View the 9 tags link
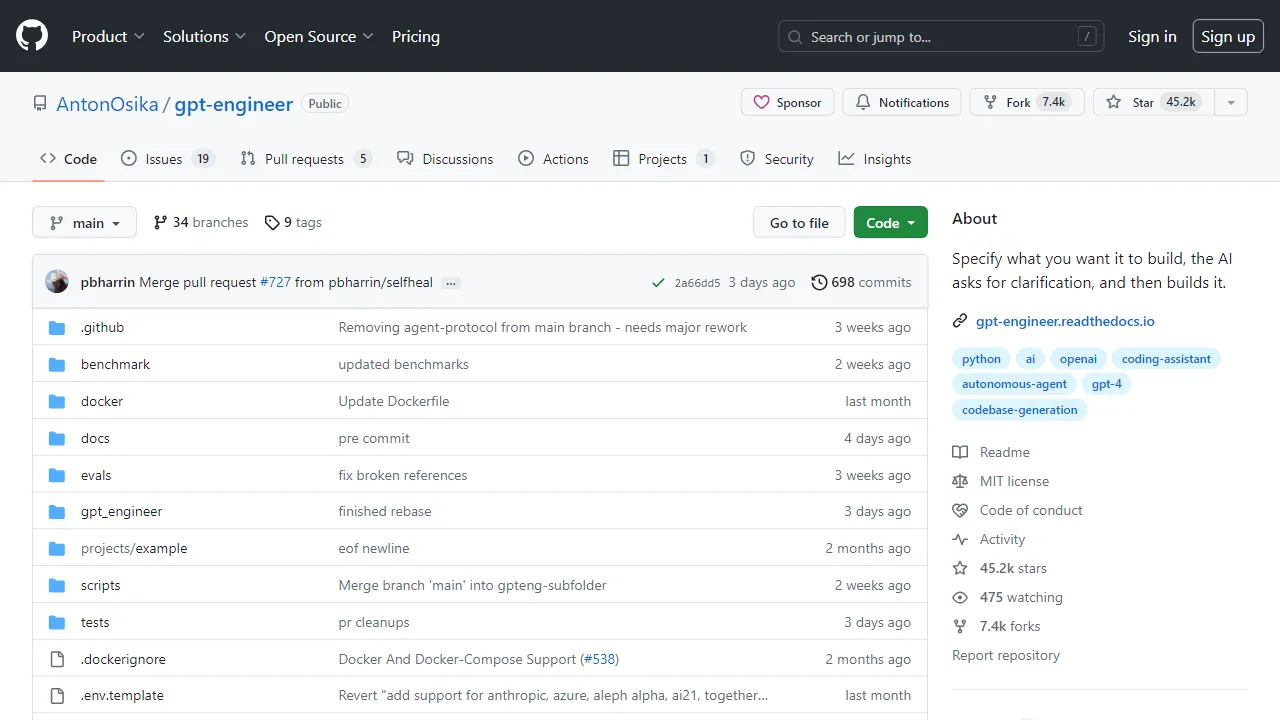Screen dimensions: 1280x720 (x=293, y=222)
